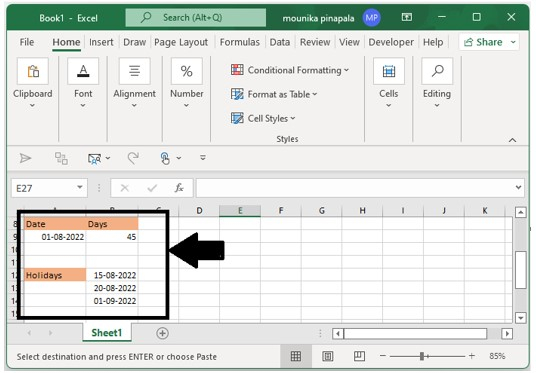Click the shapes arrange icon in Quick Access Toolbar
The image size is (536, 373).
(61, 158)
